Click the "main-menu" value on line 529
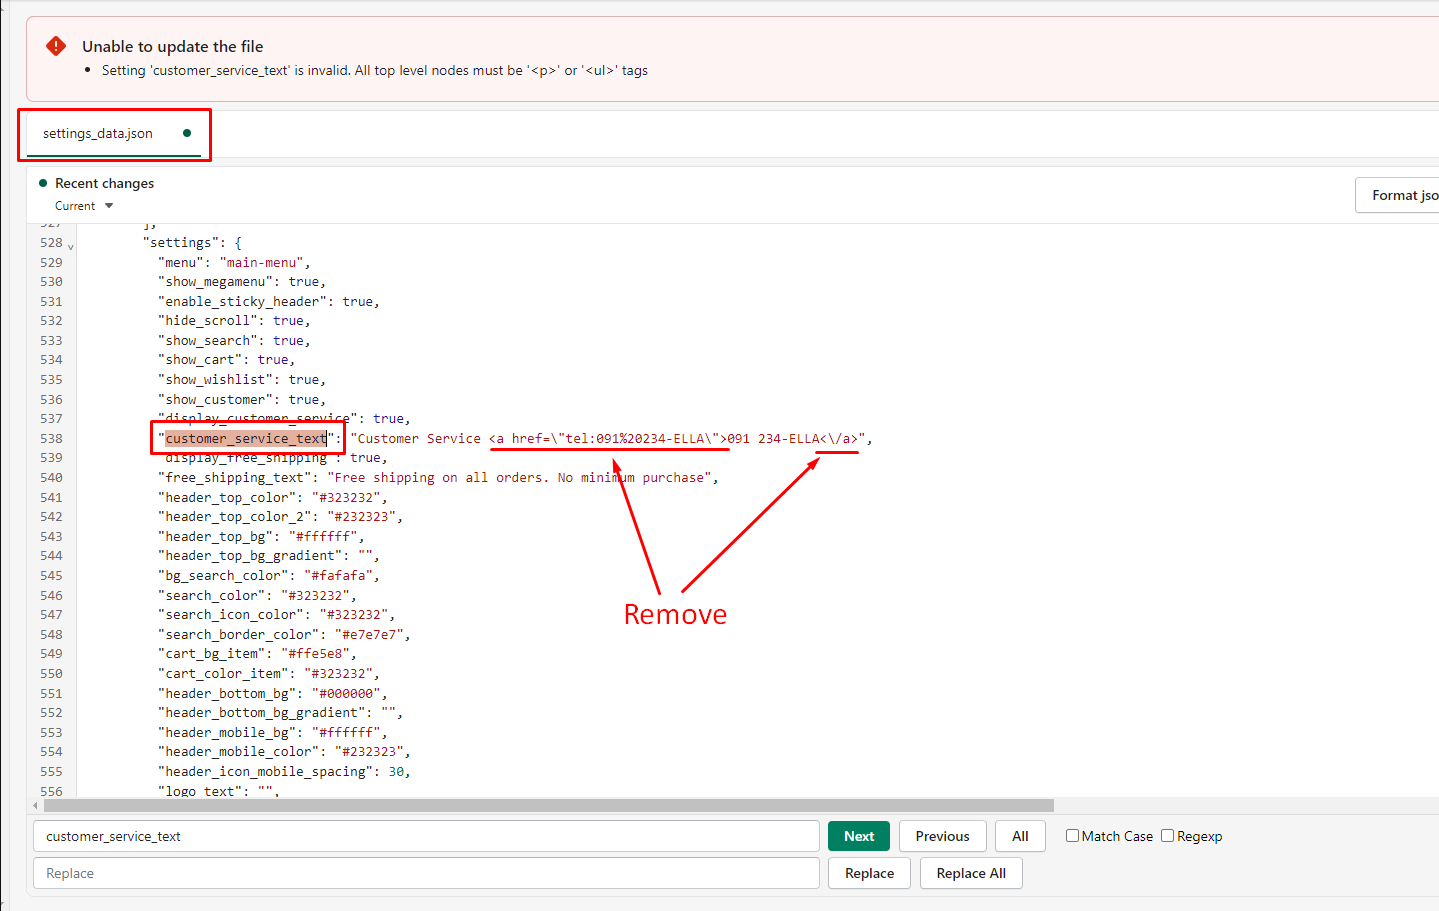This screenshot has height=911, width=1439. point(261,262)
